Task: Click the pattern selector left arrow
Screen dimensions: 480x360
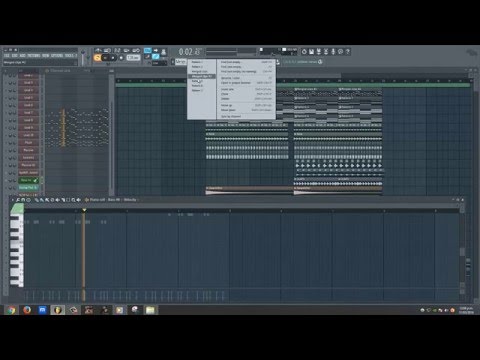Action: pyautogui.click(x=173, y=62)
